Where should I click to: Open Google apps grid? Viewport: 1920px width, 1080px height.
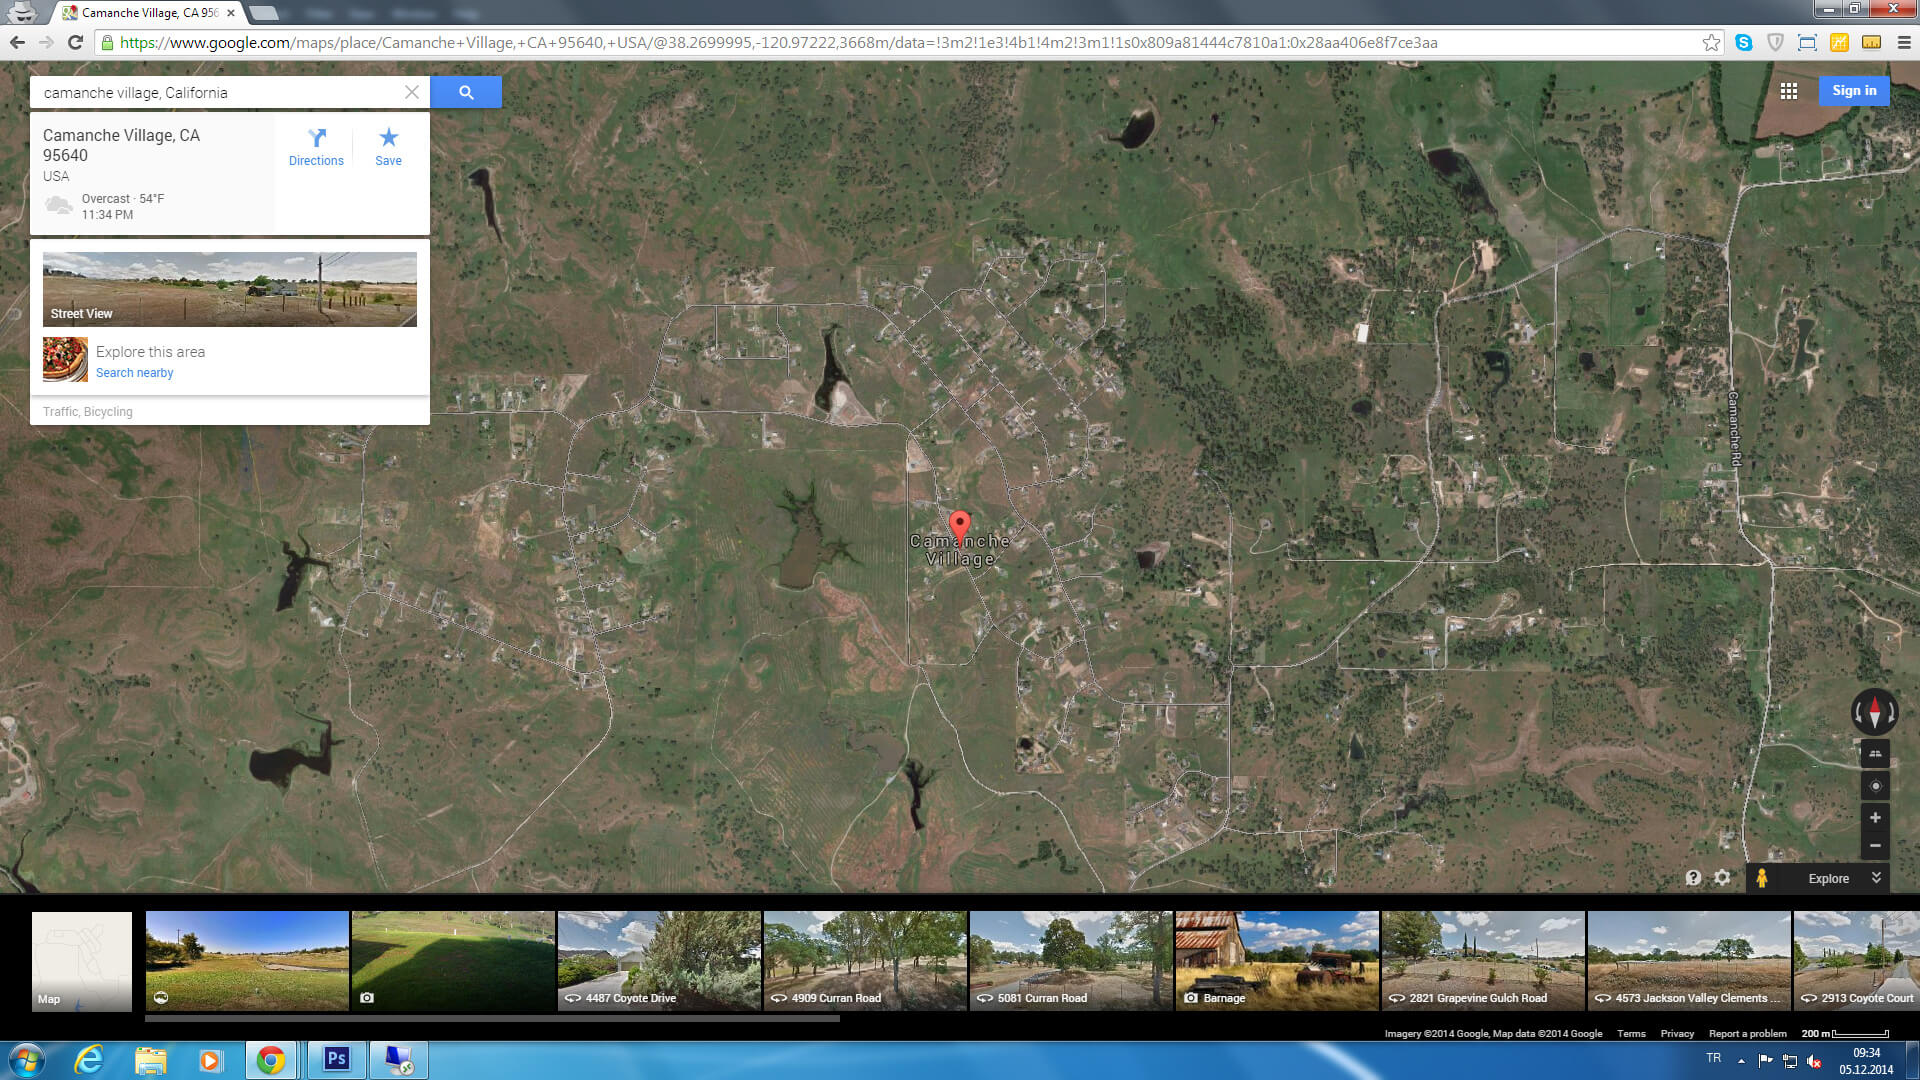[x=1789, y=91]
